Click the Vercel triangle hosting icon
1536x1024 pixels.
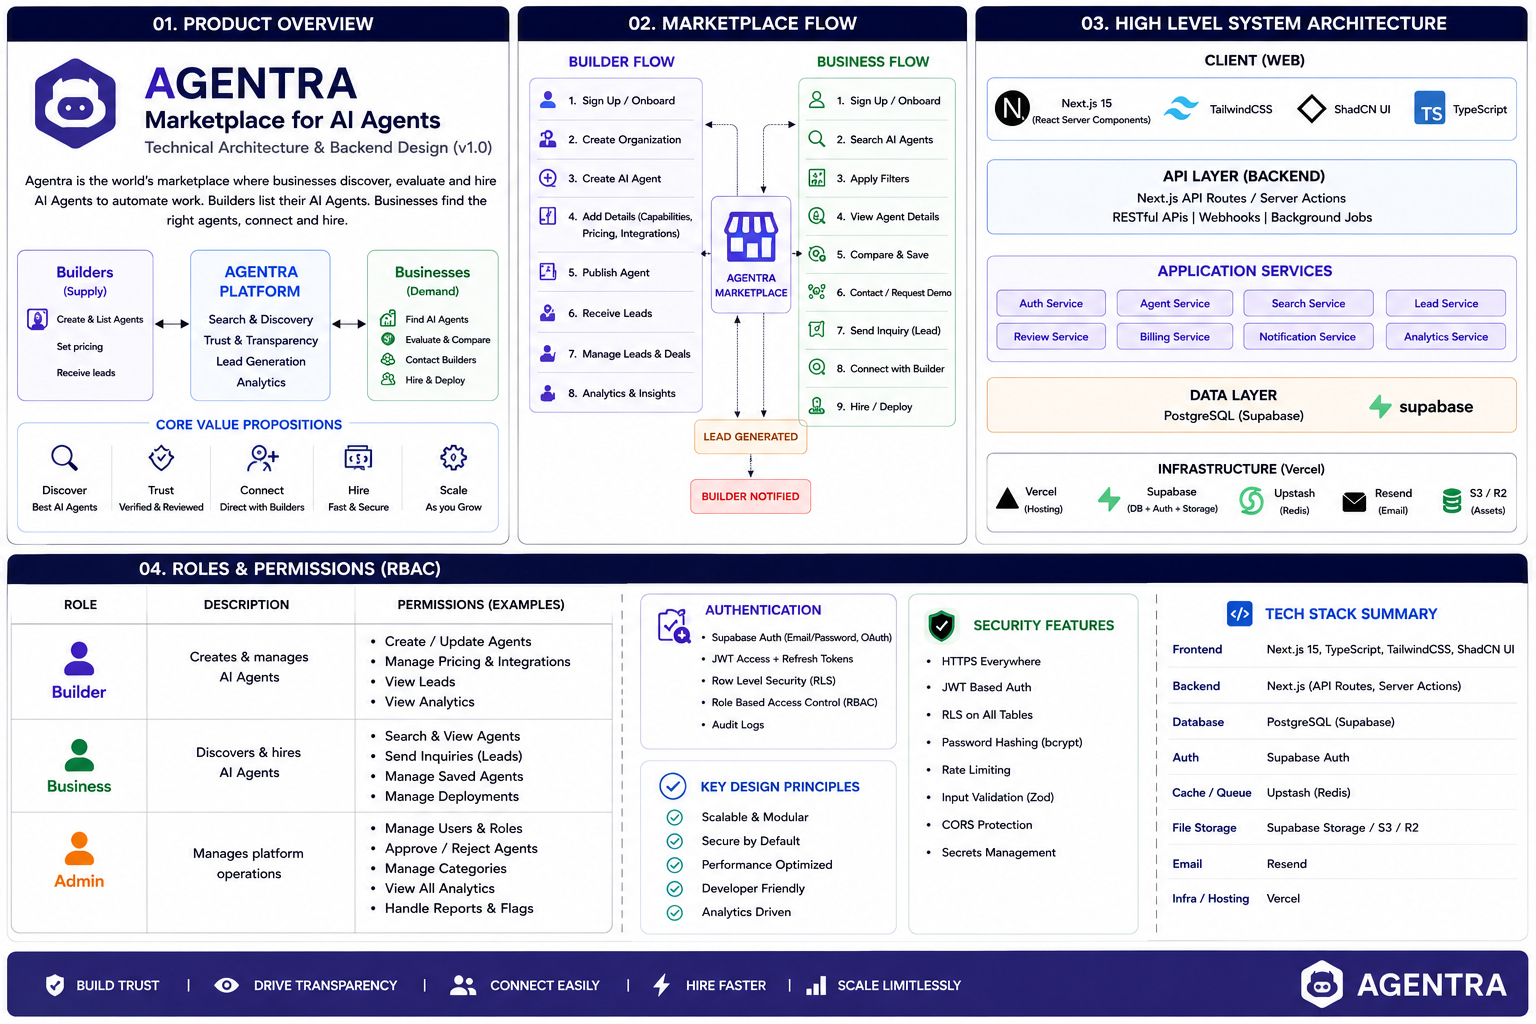point(1008,498)
